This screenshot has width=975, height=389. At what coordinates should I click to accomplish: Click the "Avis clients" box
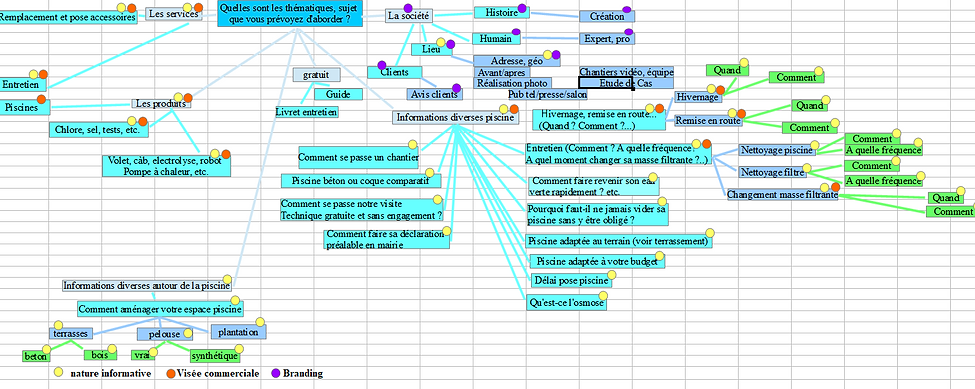coord(435,94)
